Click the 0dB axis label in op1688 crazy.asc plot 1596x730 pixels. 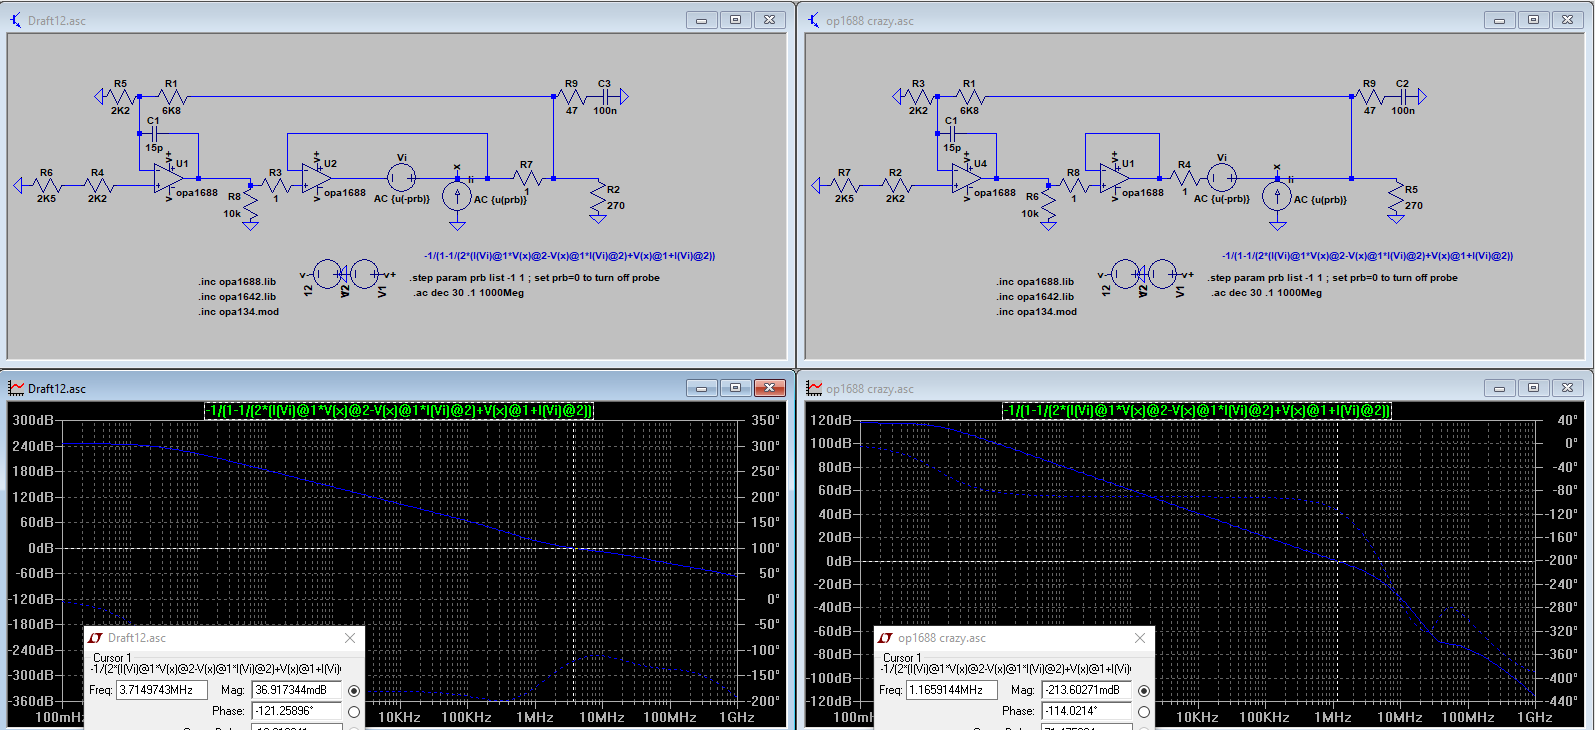[838, 560]
